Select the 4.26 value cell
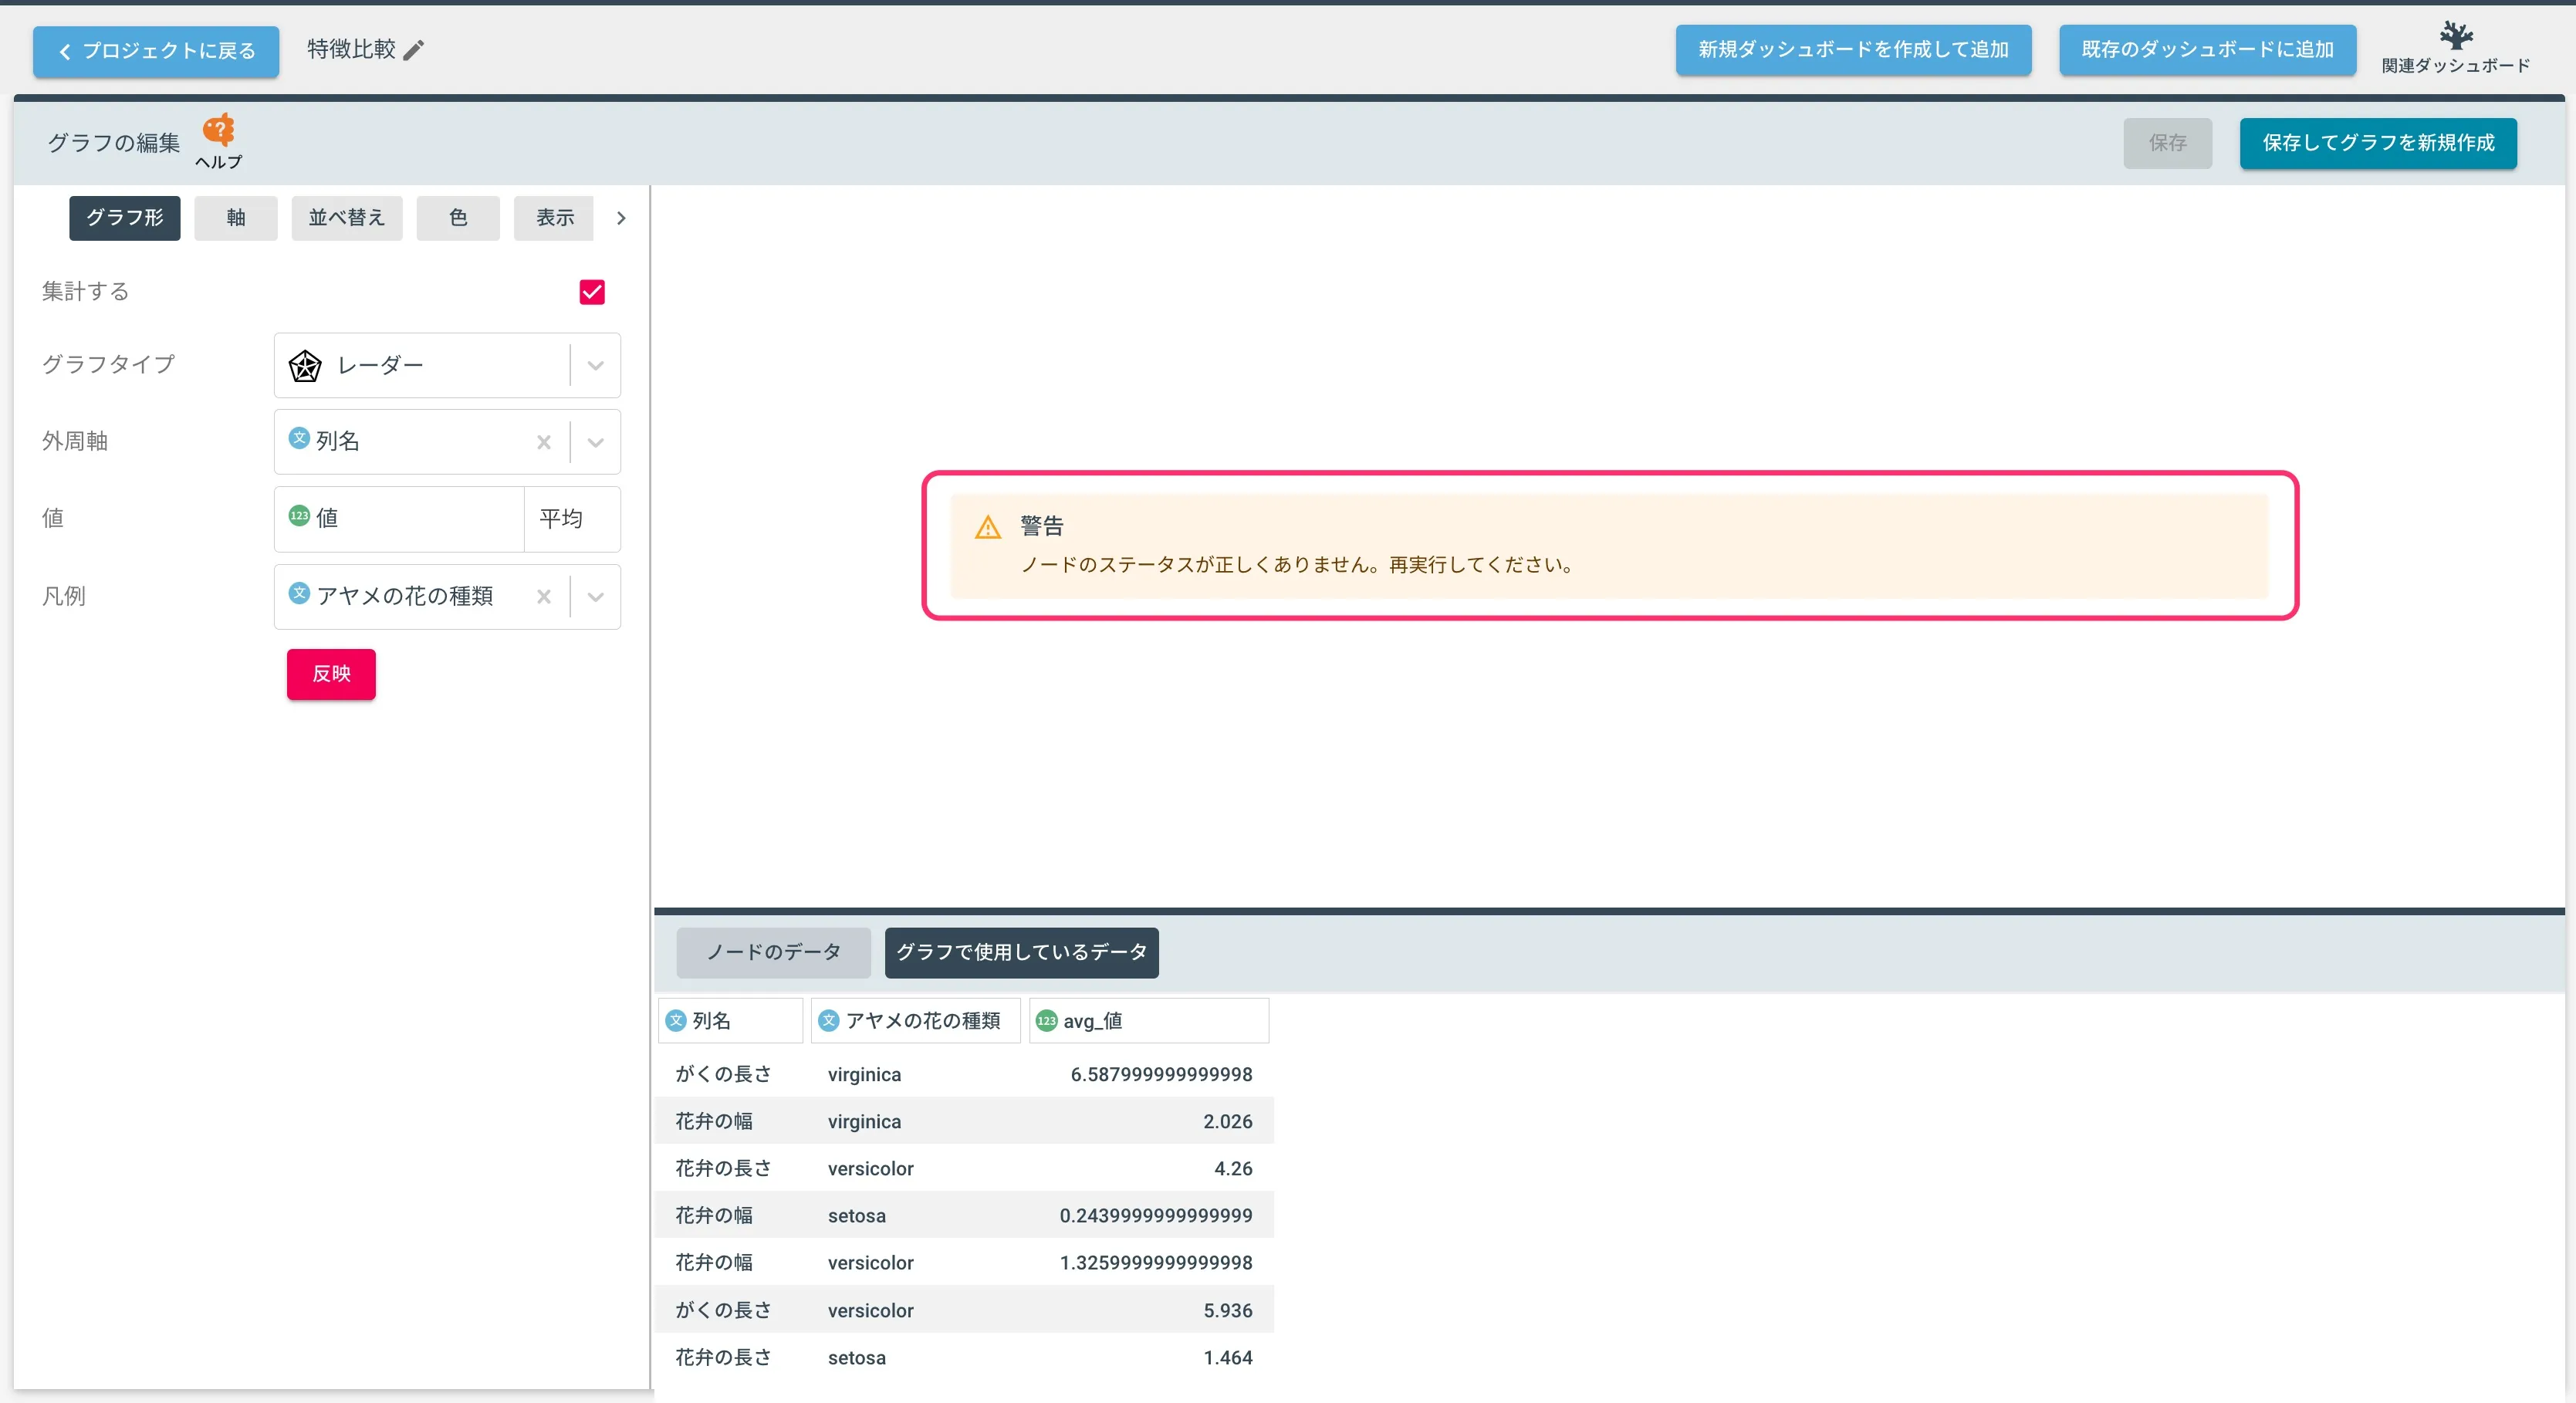Screen dimensions: 2576x1403 1233,1168
